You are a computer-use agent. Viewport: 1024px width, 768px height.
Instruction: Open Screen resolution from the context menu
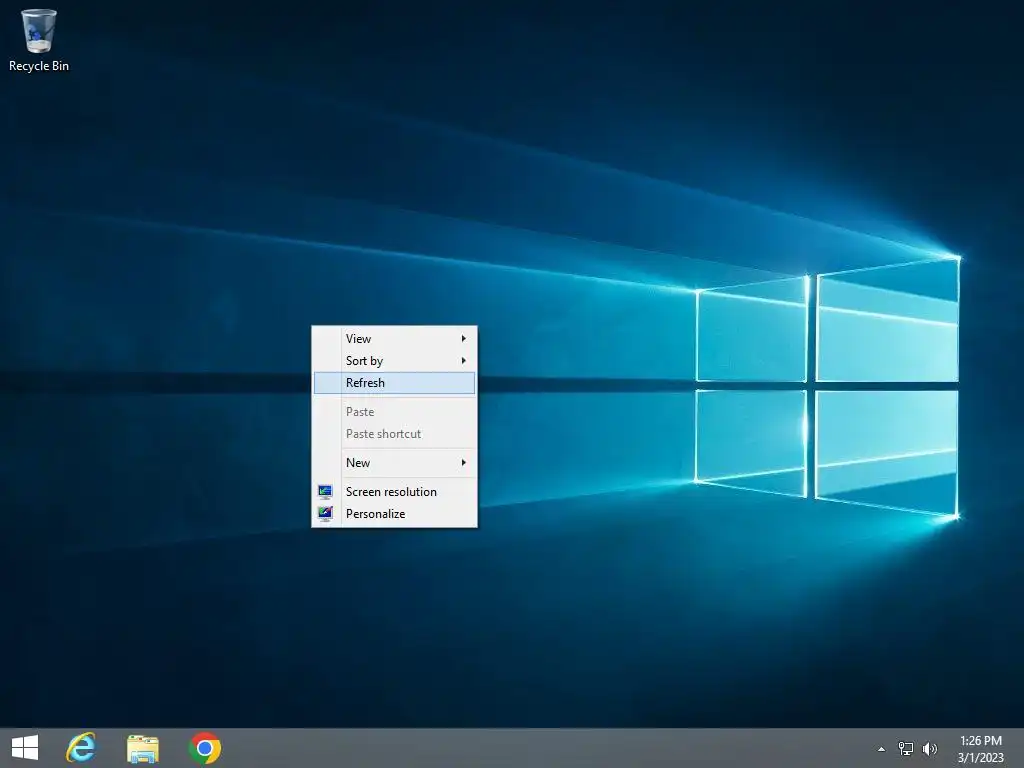pos(394,492)
